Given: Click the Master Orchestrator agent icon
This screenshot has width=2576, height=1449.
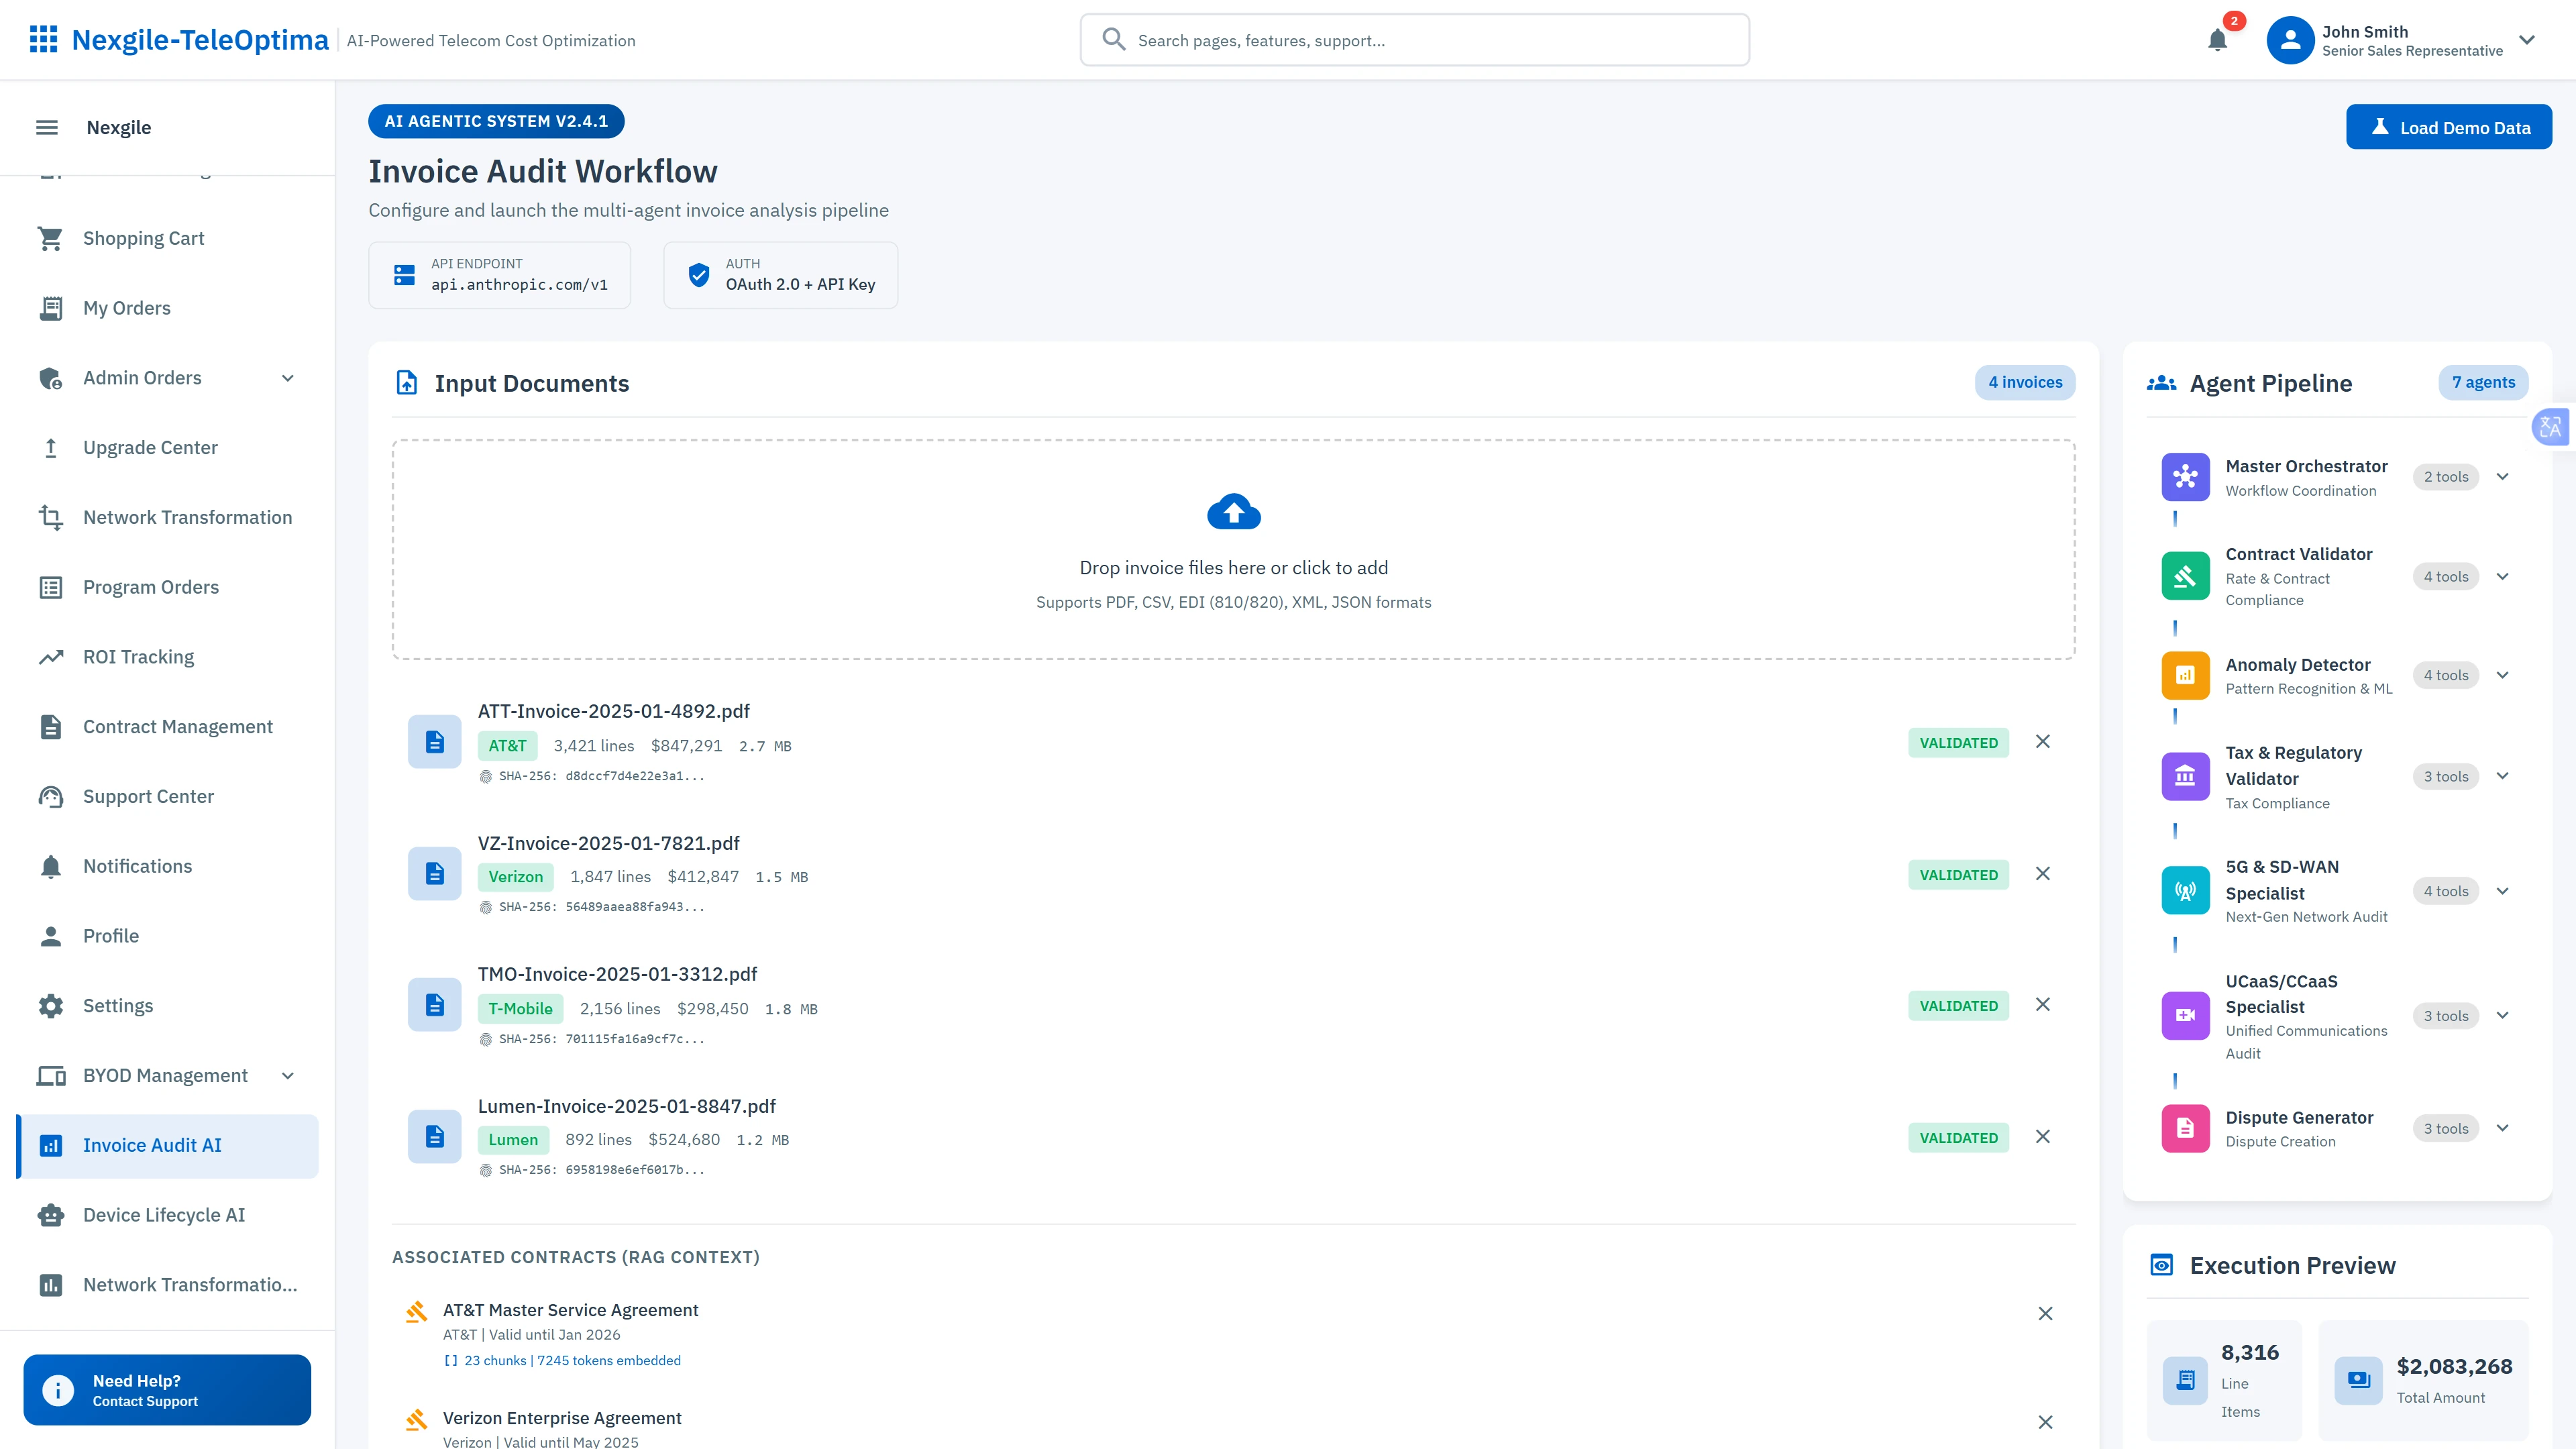Looking at the screenshot, I should tap(2185, 477).
